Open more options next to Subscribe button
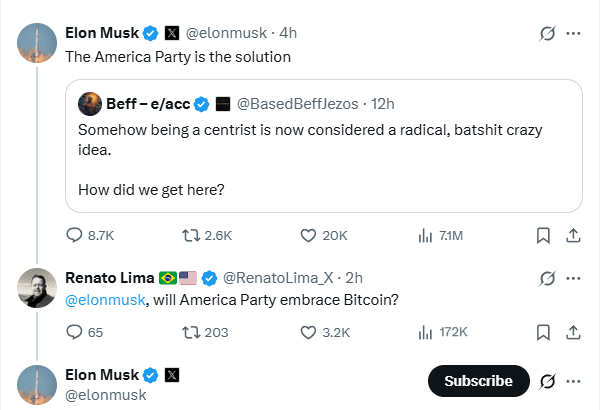This screenshot has width=602, height=410. click(x=574, y=380)
